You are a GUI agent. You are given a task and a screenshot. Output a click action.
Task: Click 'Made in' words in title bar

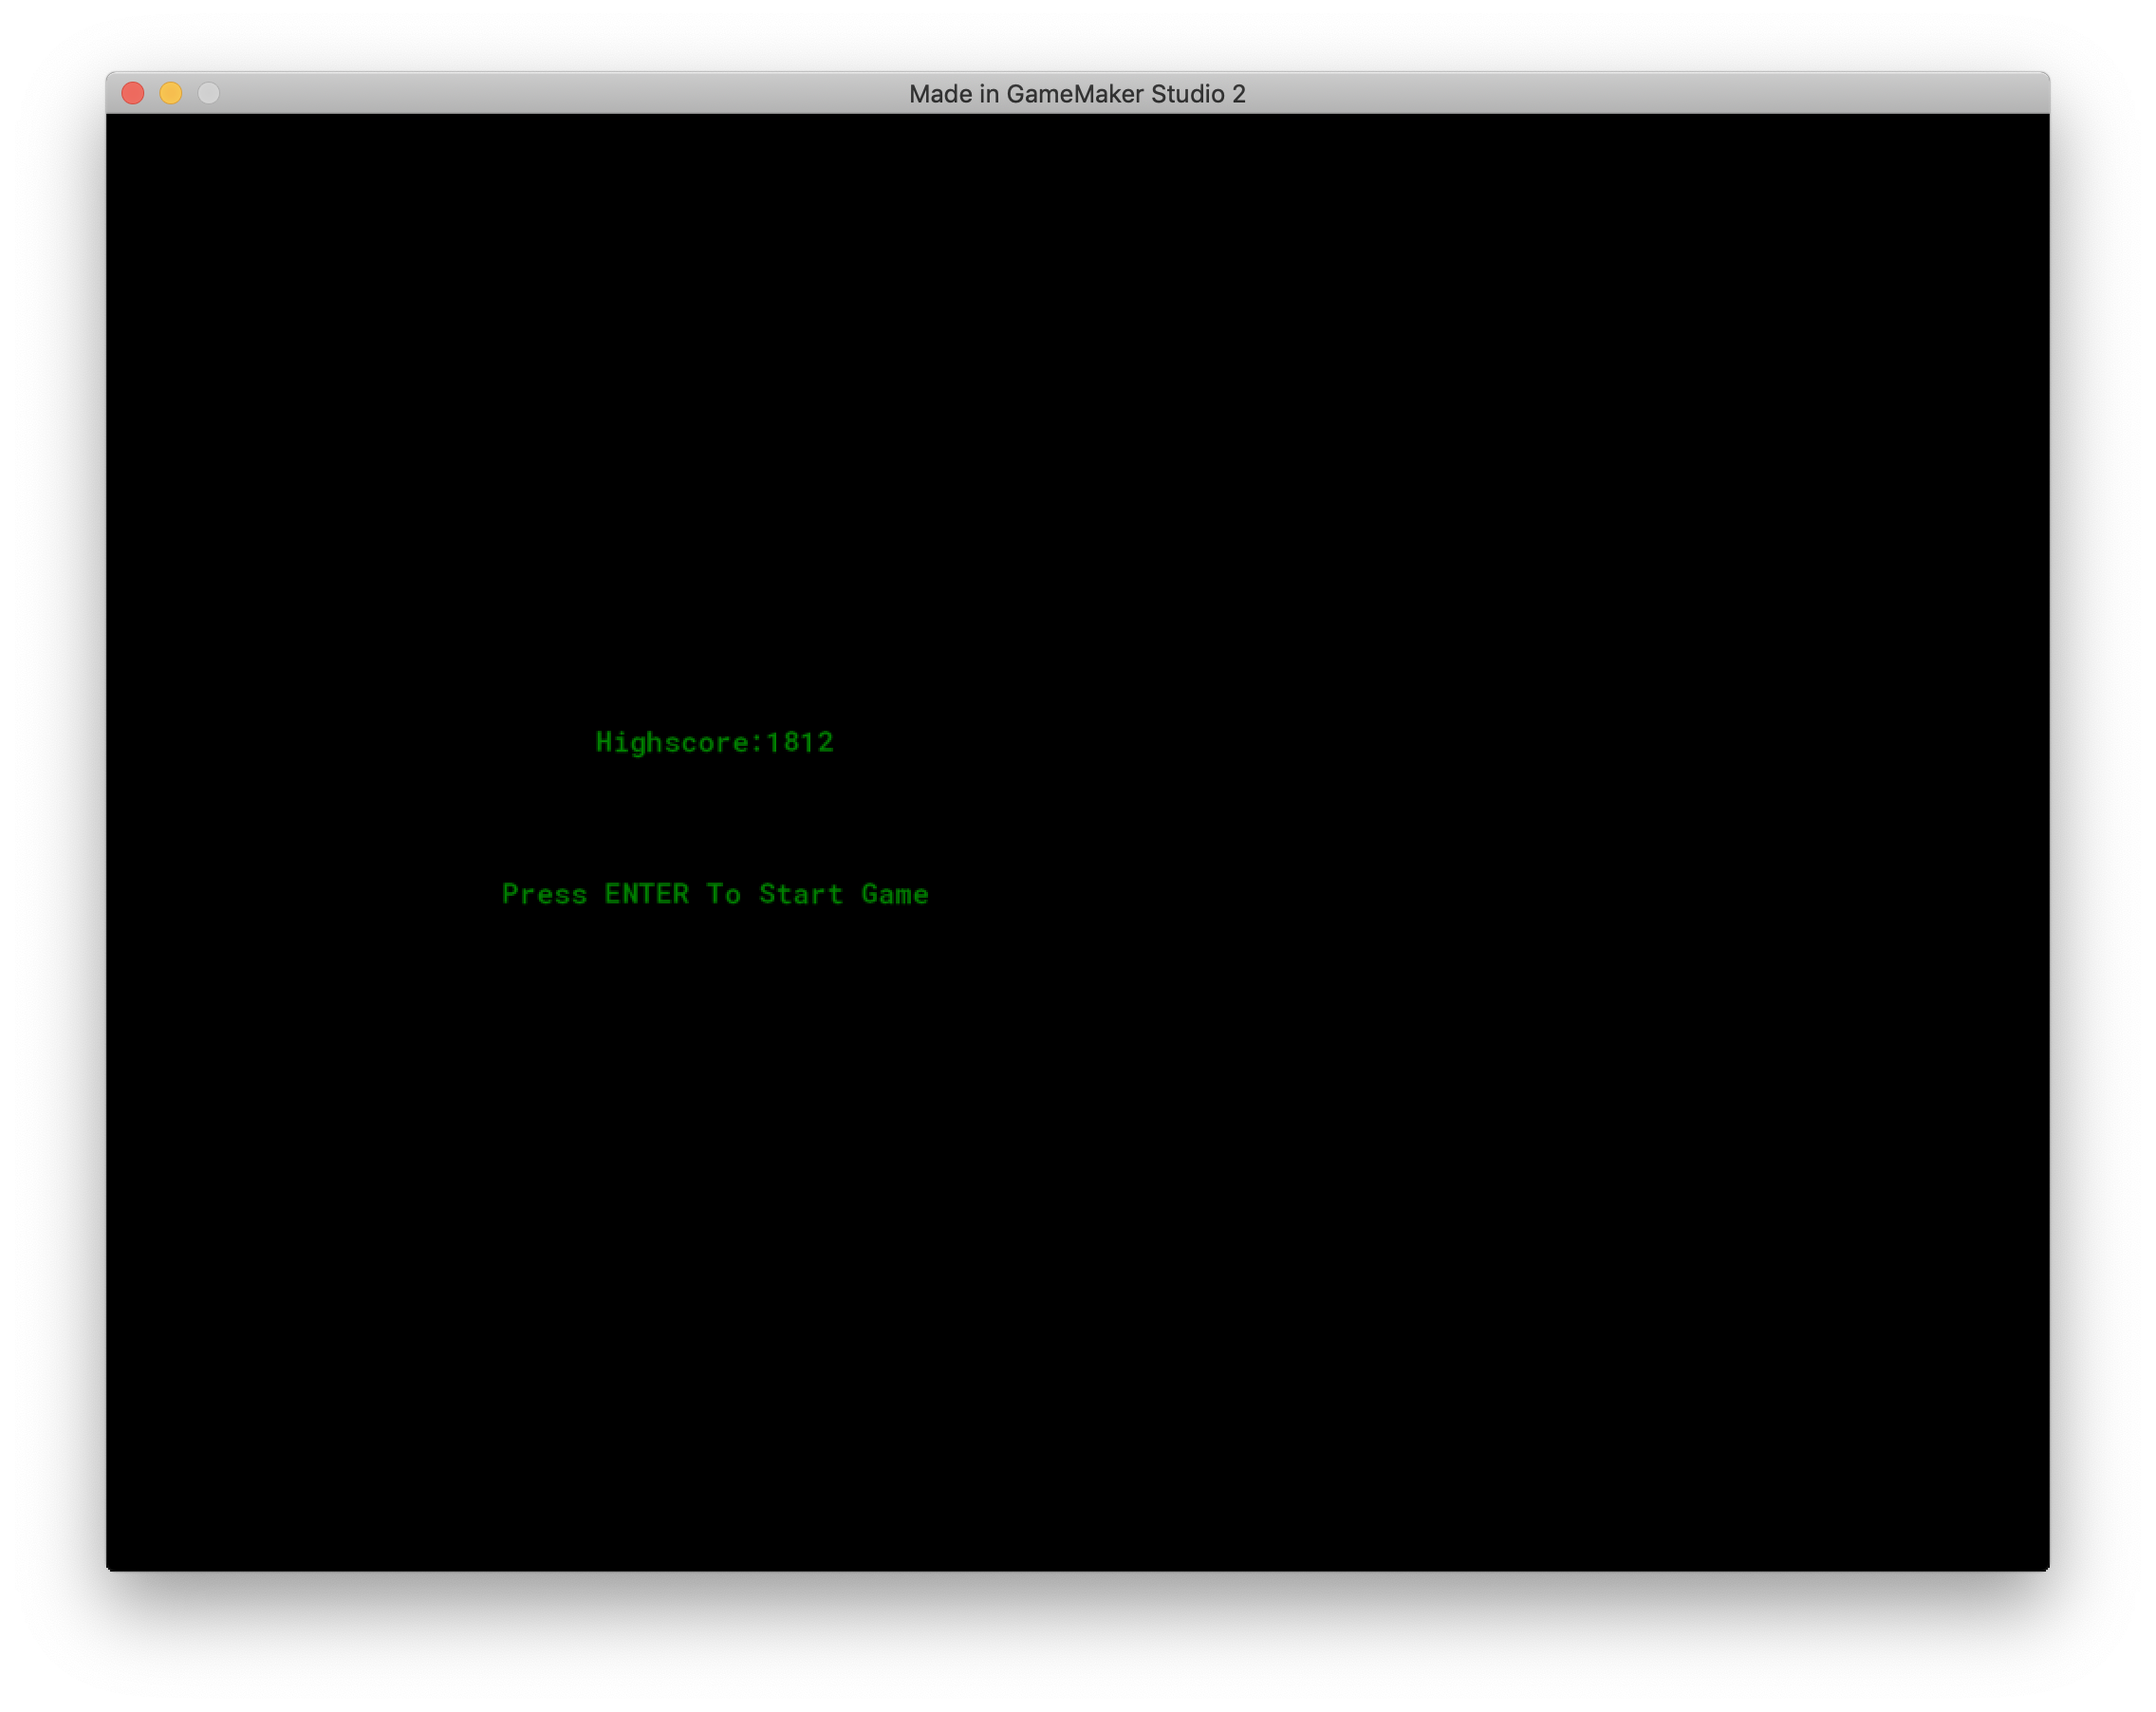(954, 94)
